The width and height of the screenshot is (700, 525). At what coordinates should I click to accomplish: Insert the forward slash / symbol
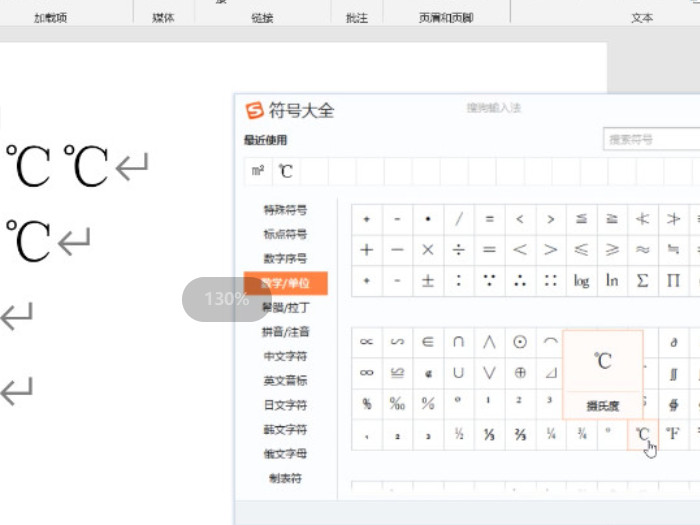(x=459, y=219)
